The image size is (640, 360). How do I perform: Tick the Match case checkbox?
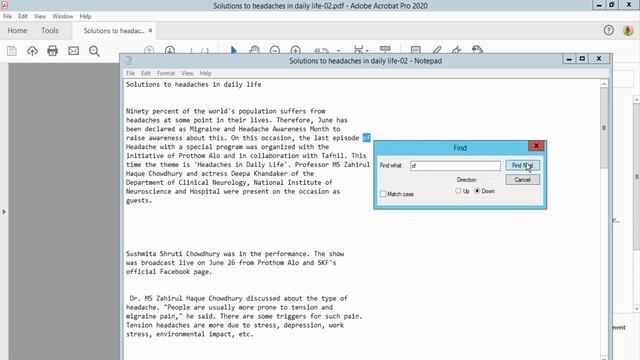coord(383,194)
